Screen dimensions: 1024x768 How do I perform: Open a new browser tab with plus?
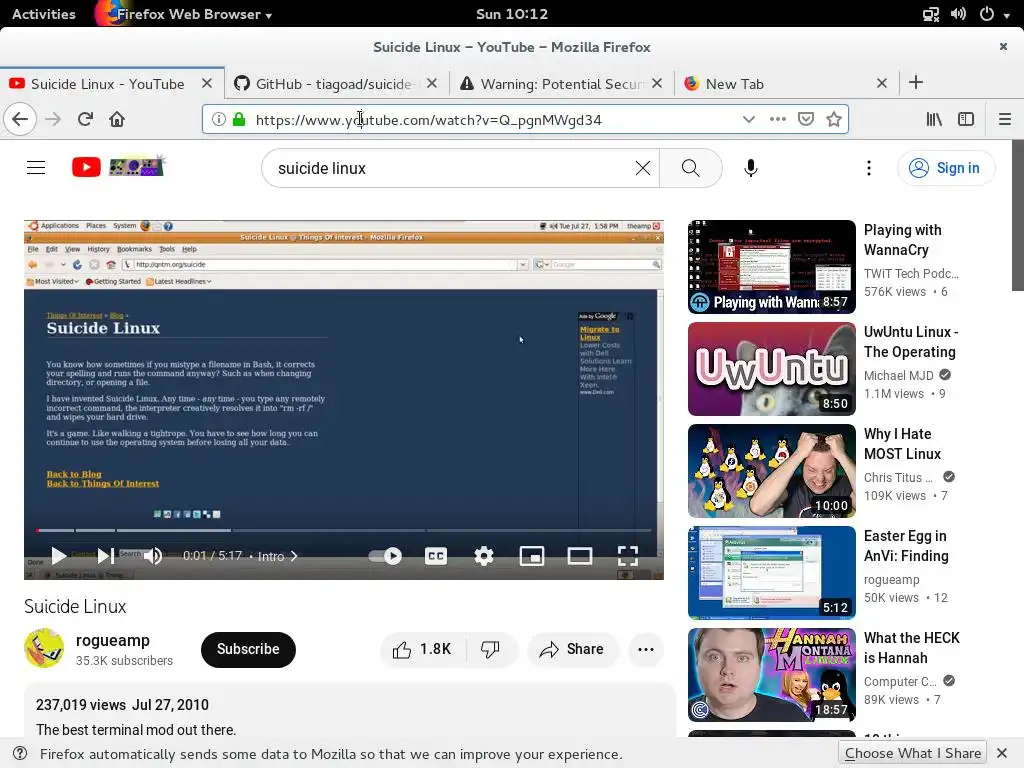(916, 82)
